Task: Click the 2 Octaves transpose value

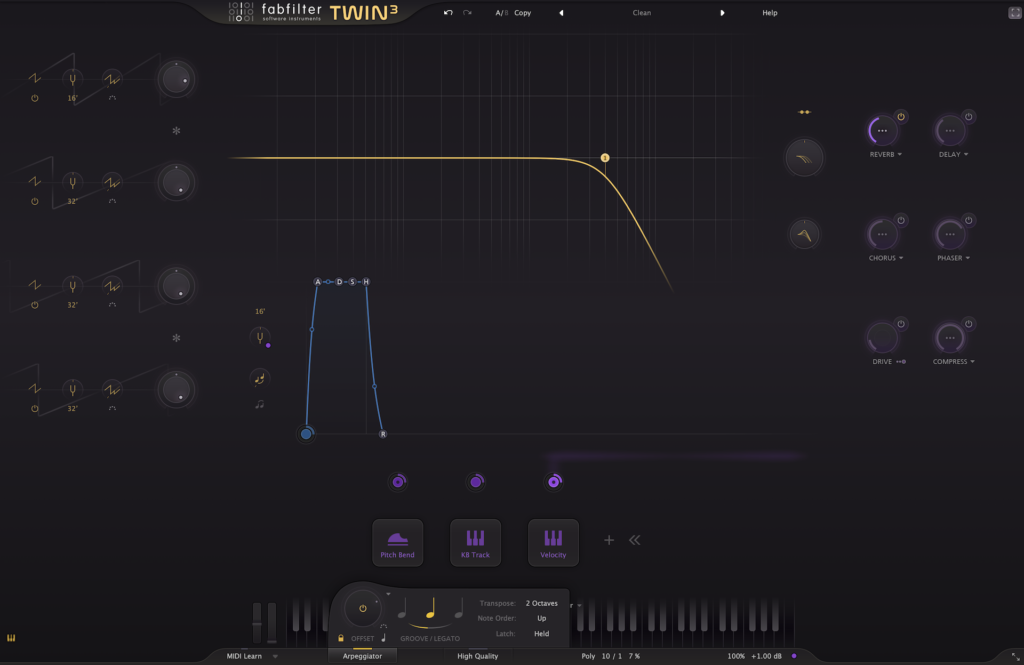Action: pyautogui.click(x=541, y=603)
